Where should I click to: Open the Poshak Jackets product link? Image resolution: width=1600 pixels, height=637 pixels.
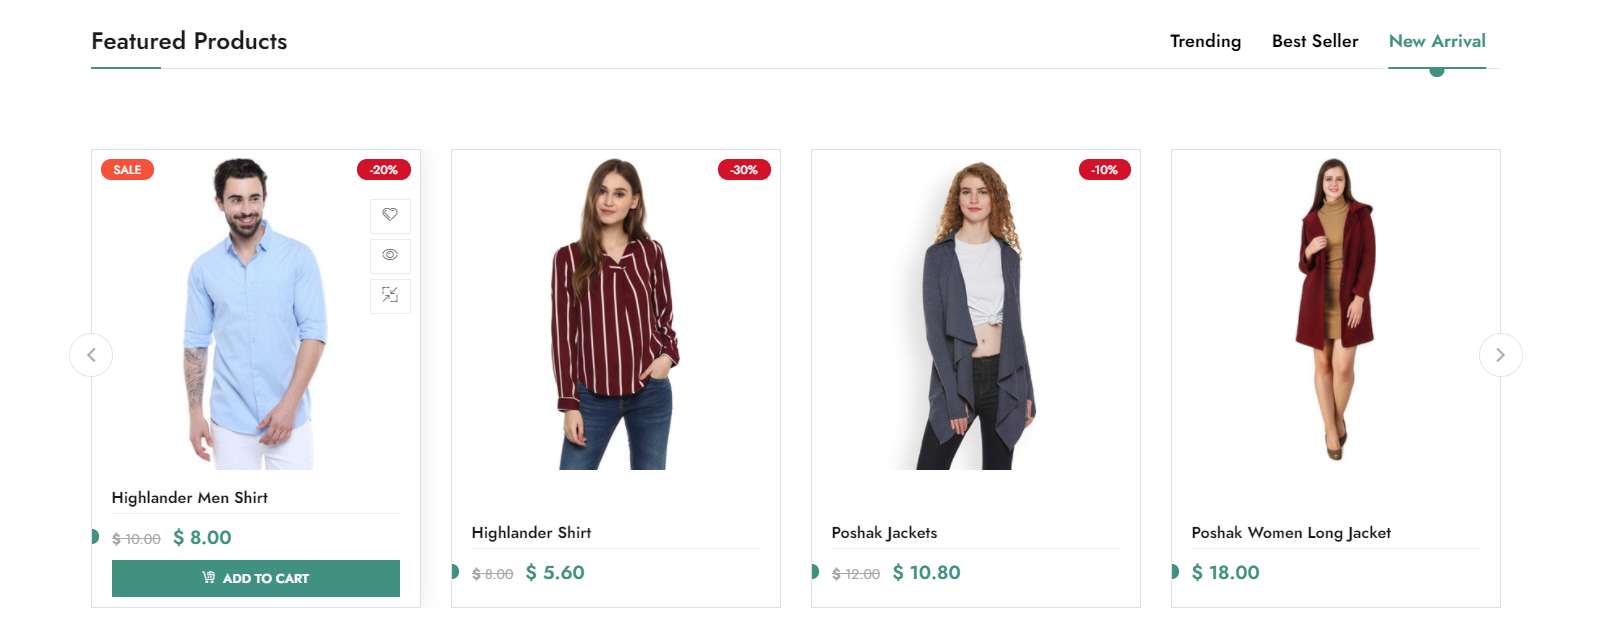click(885, 532)
